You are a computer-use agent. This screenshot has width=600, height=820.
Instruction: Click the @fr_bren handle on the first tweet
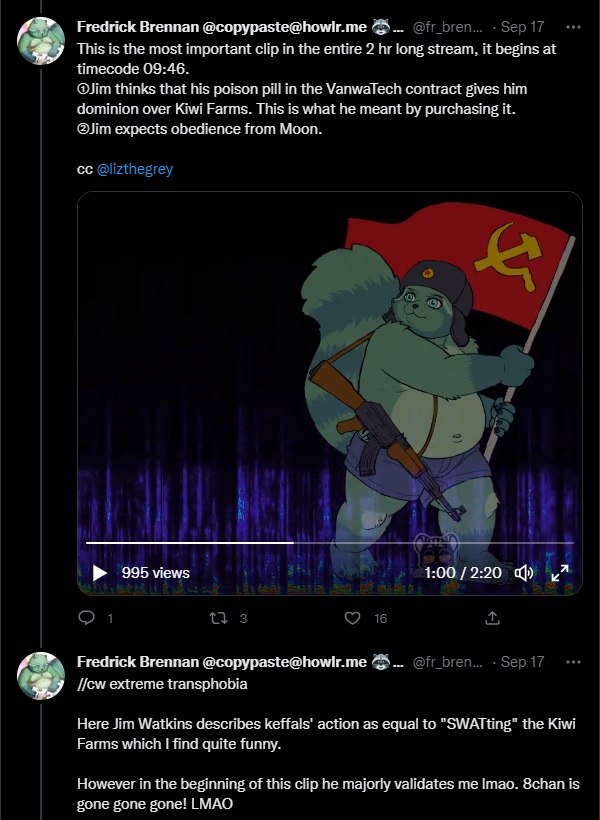[447, 27]
